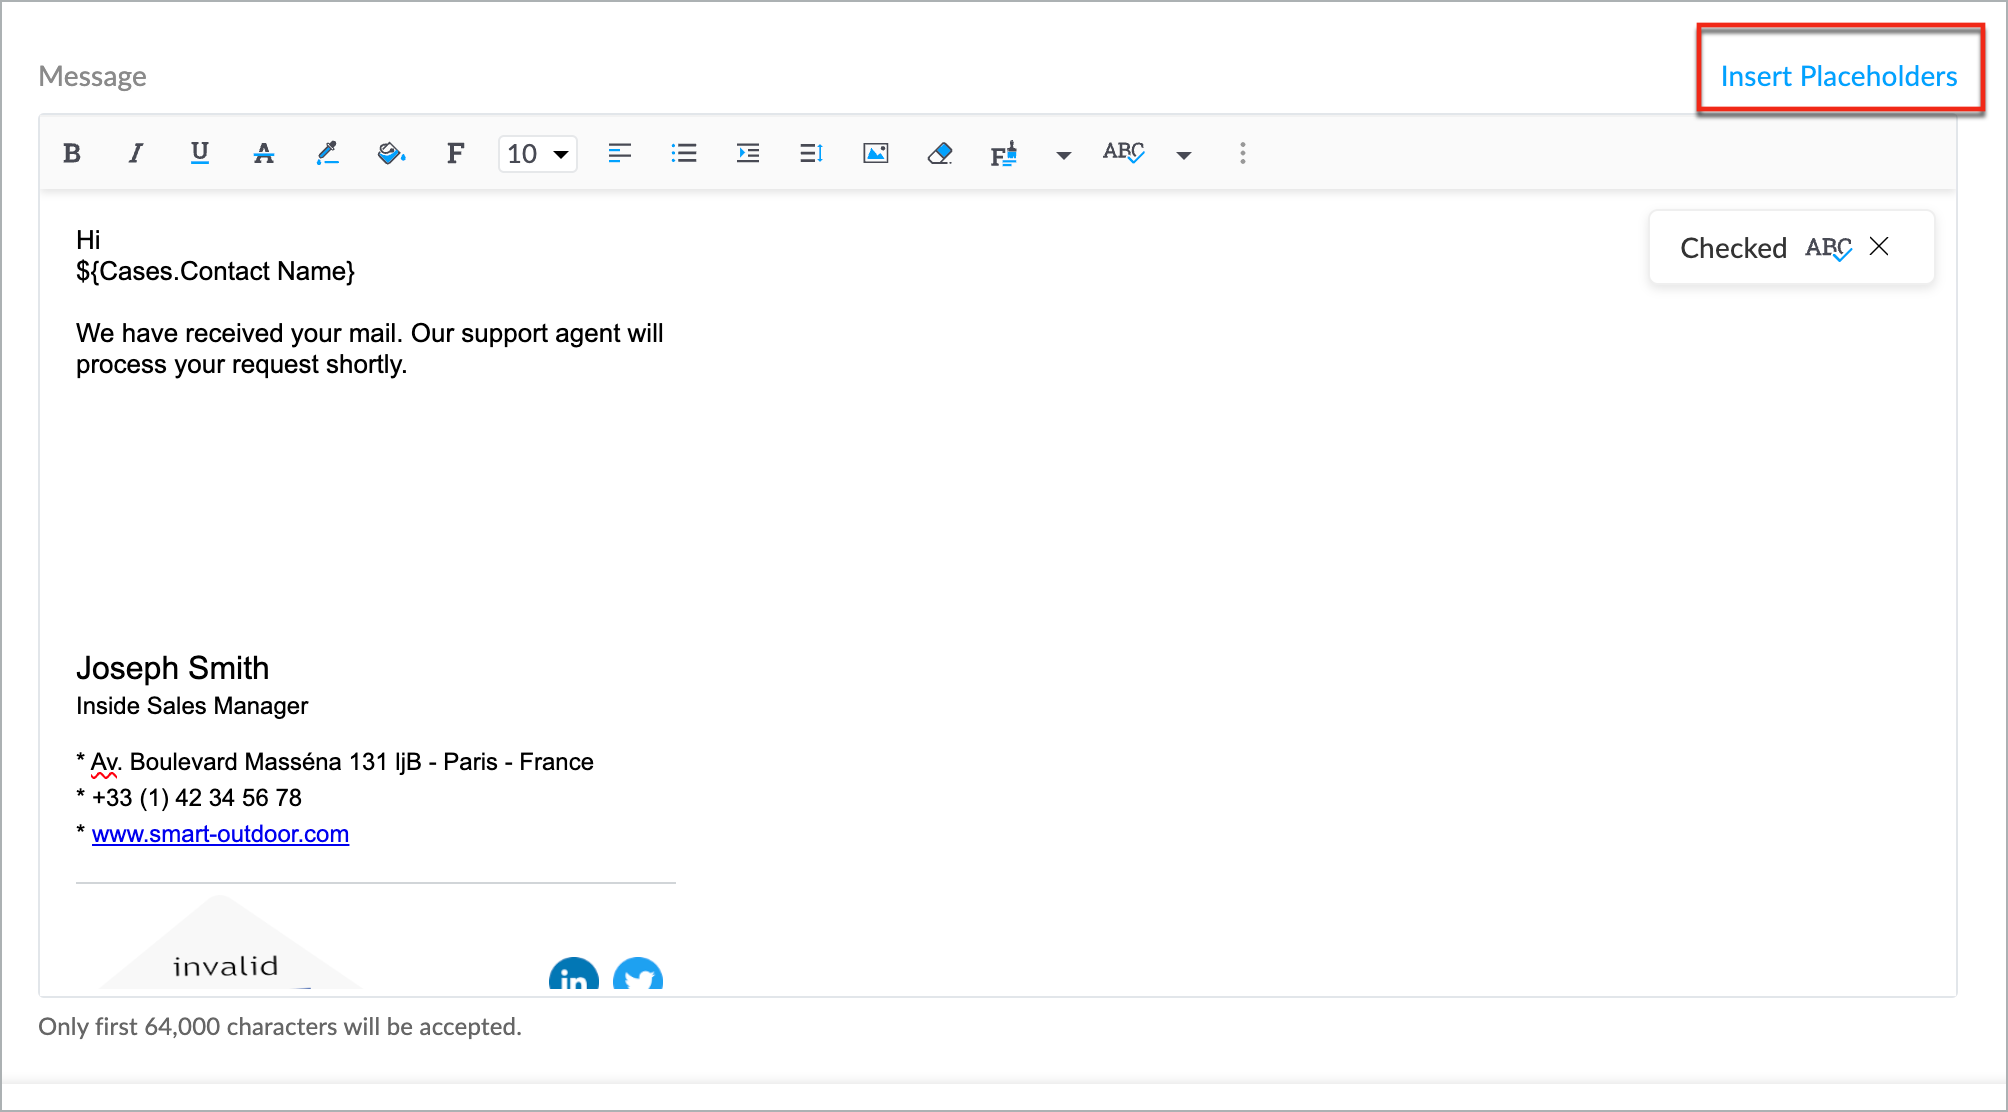Run spell check from toolbar
This screenshot has width=2008, height=1112.
[x=1123, y=153]
